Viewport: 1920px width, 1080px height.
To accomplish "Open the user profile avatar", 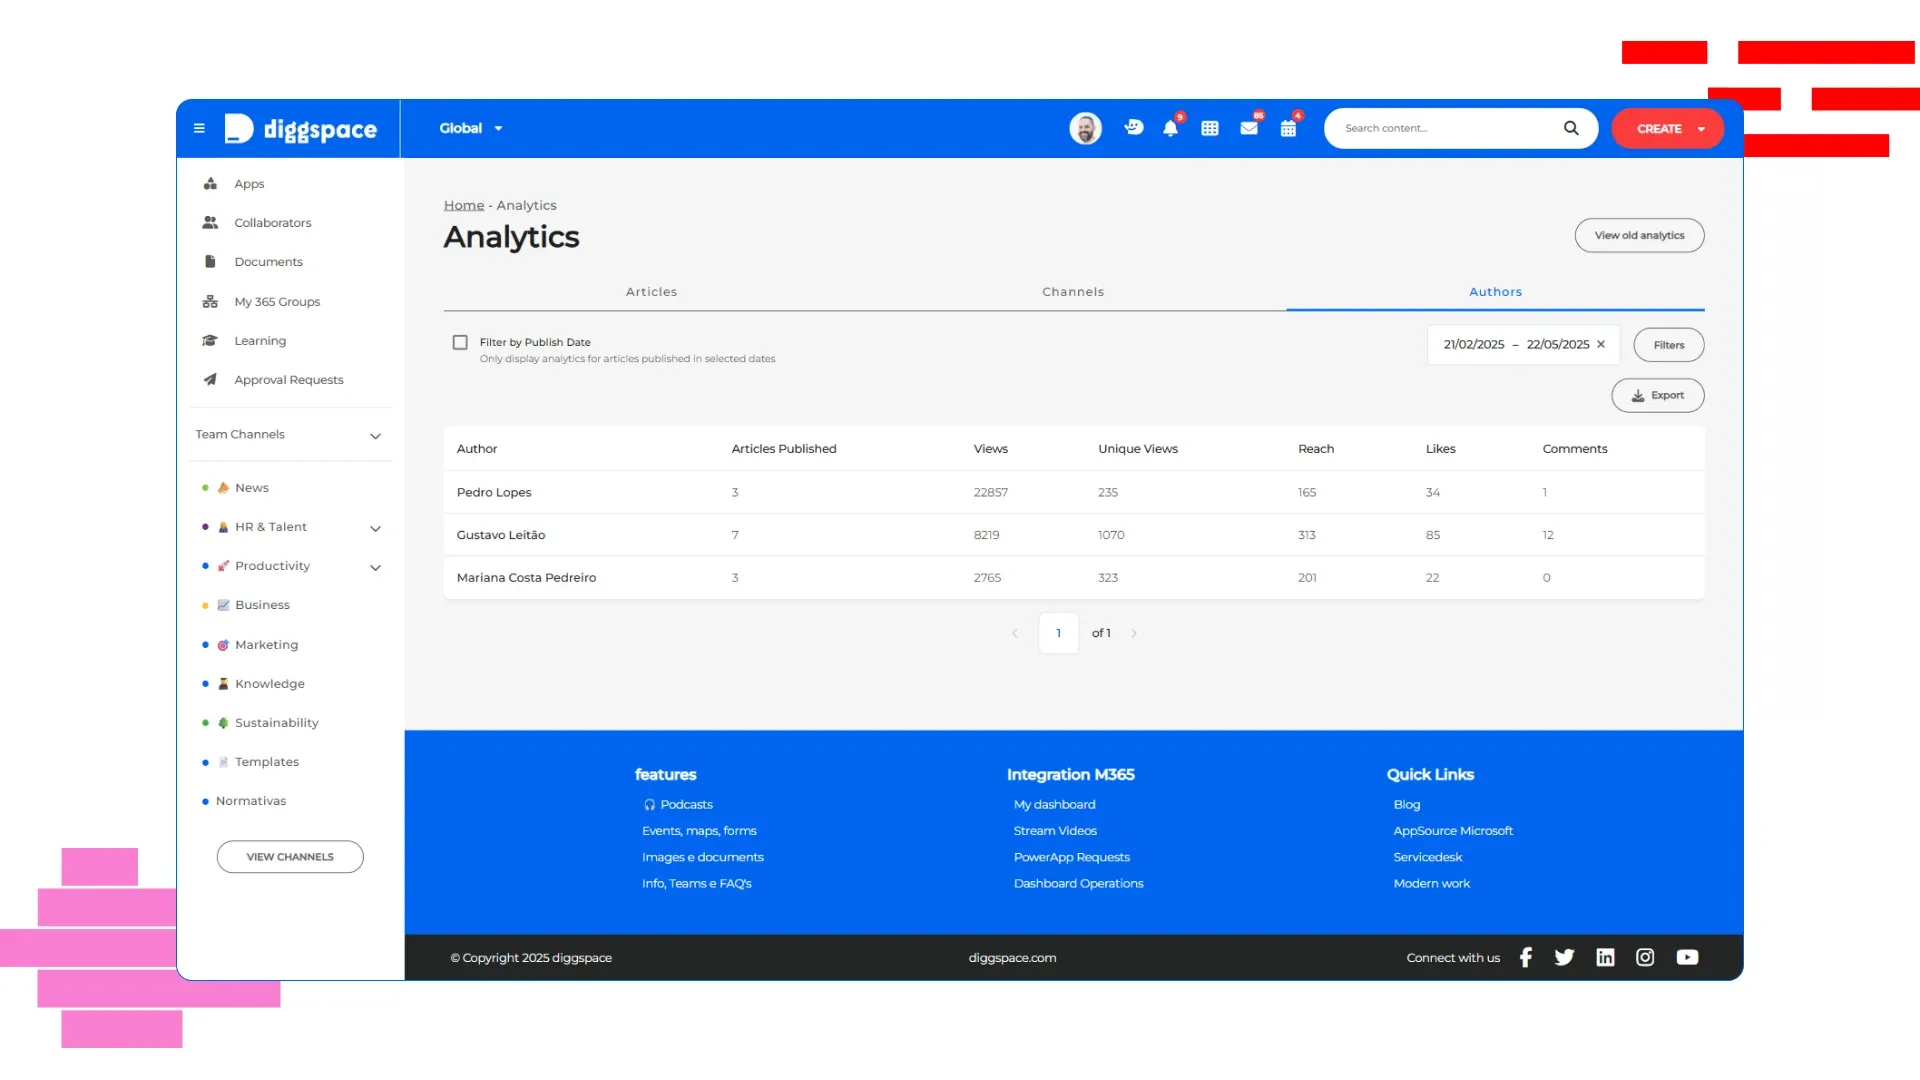I will pyautogui.click(x=1085, y=128).
